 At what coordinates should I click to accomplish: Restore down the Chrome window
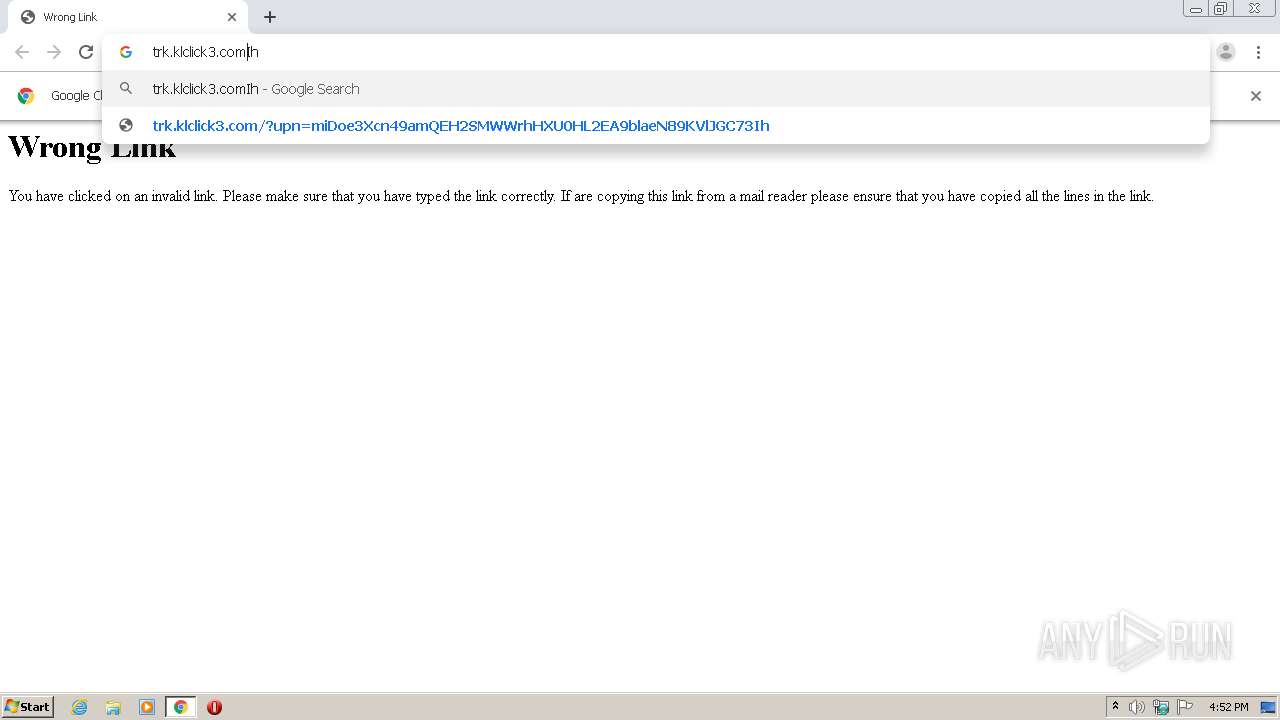pyautogui.click(x=1221, y=8)
